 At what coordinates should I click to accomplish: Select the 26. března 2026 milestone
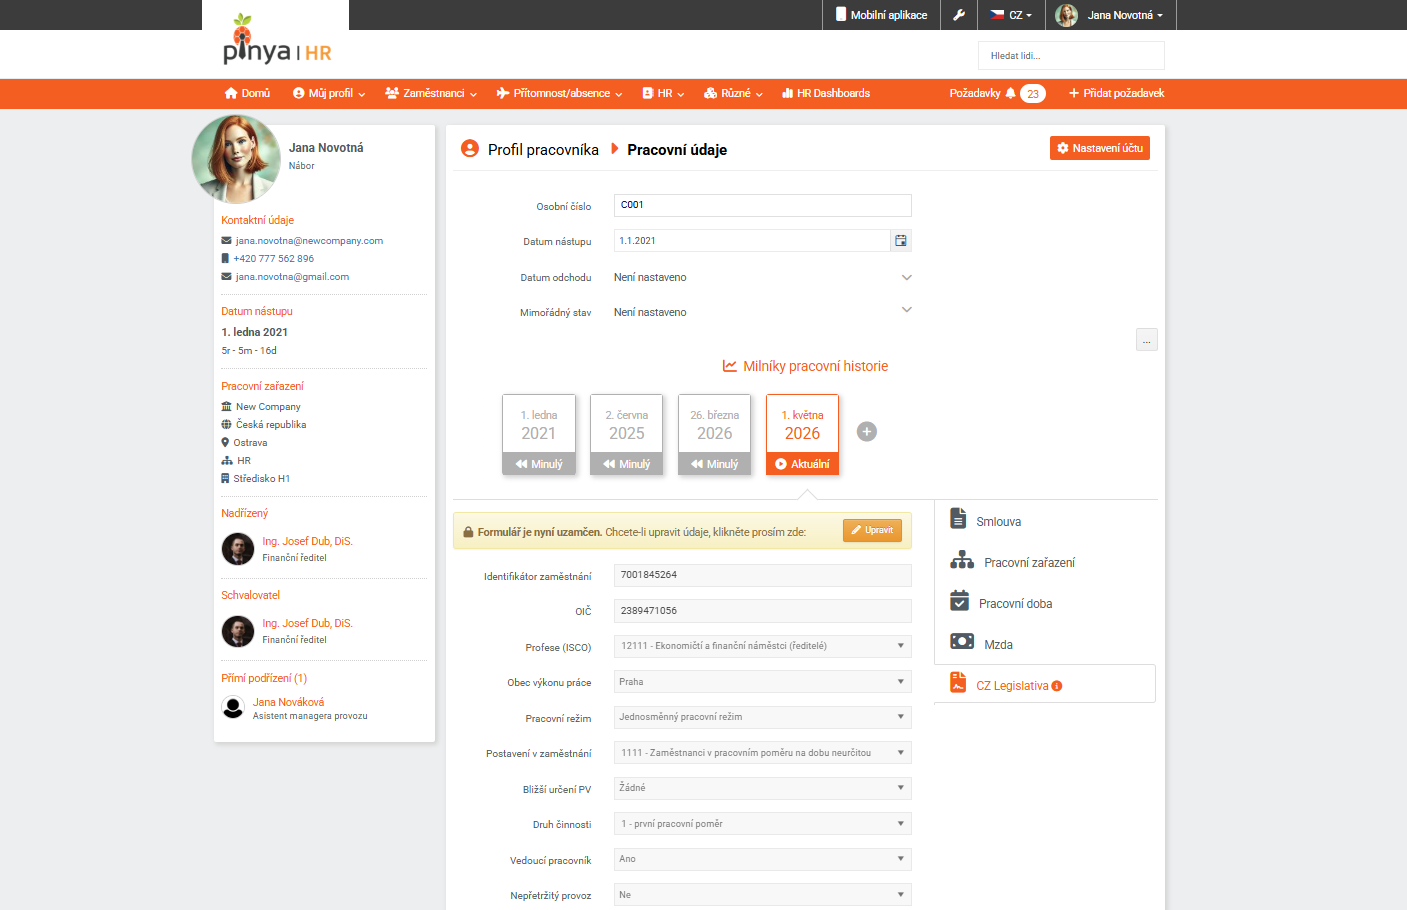tap(715, 434)
